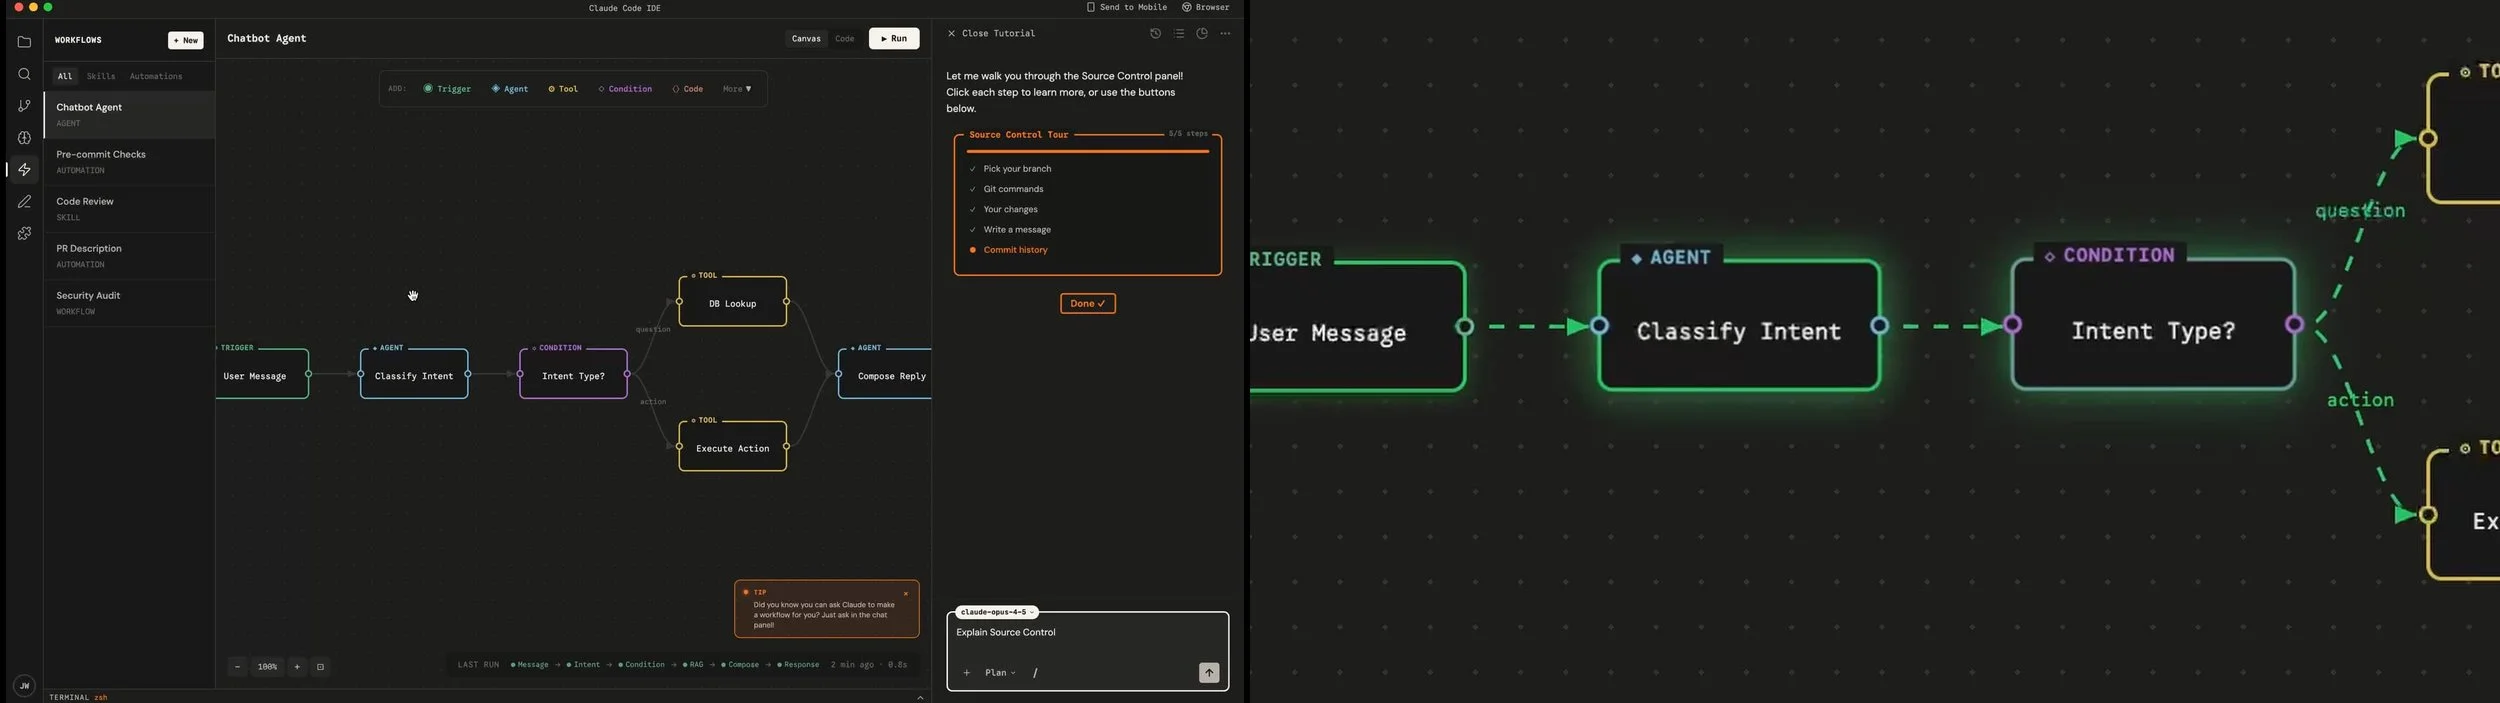Open the PR Description automation
Image resolution: width=2500 pixels, height=703 pixels.
tap(129, 256)
